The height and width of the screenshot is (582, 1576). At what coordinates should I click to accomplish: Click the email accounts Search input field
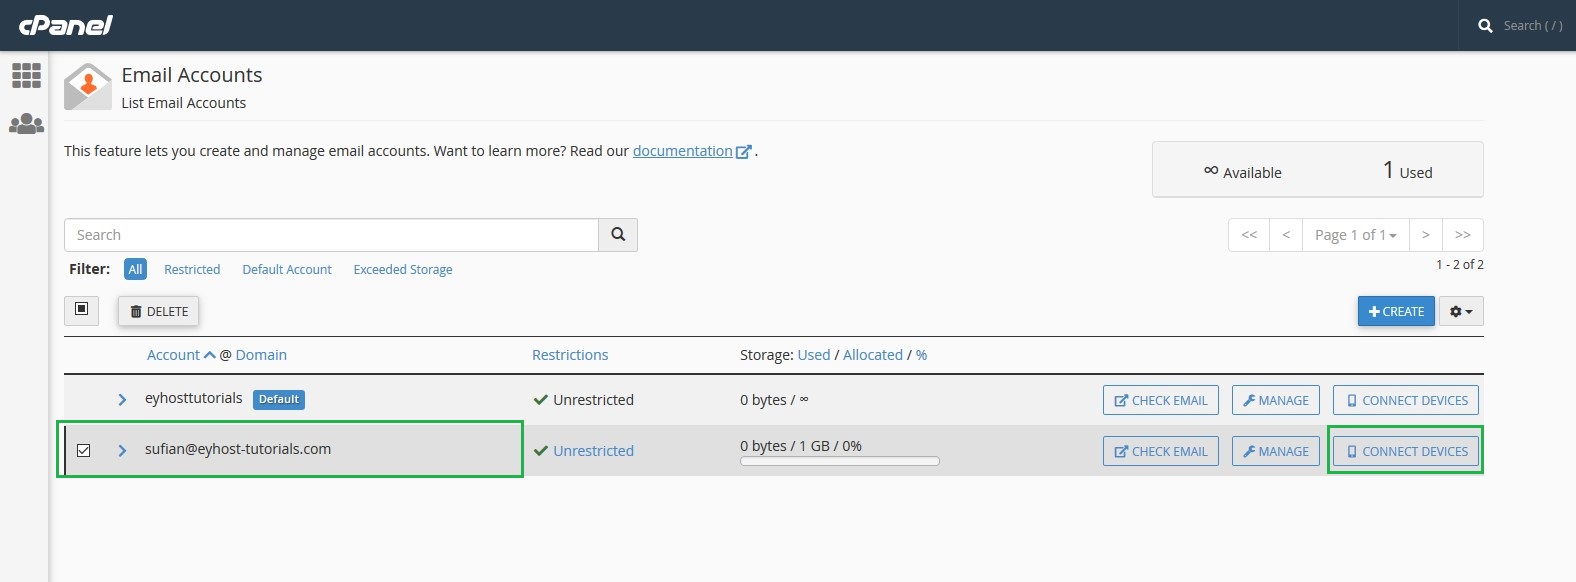coord(332,235)
